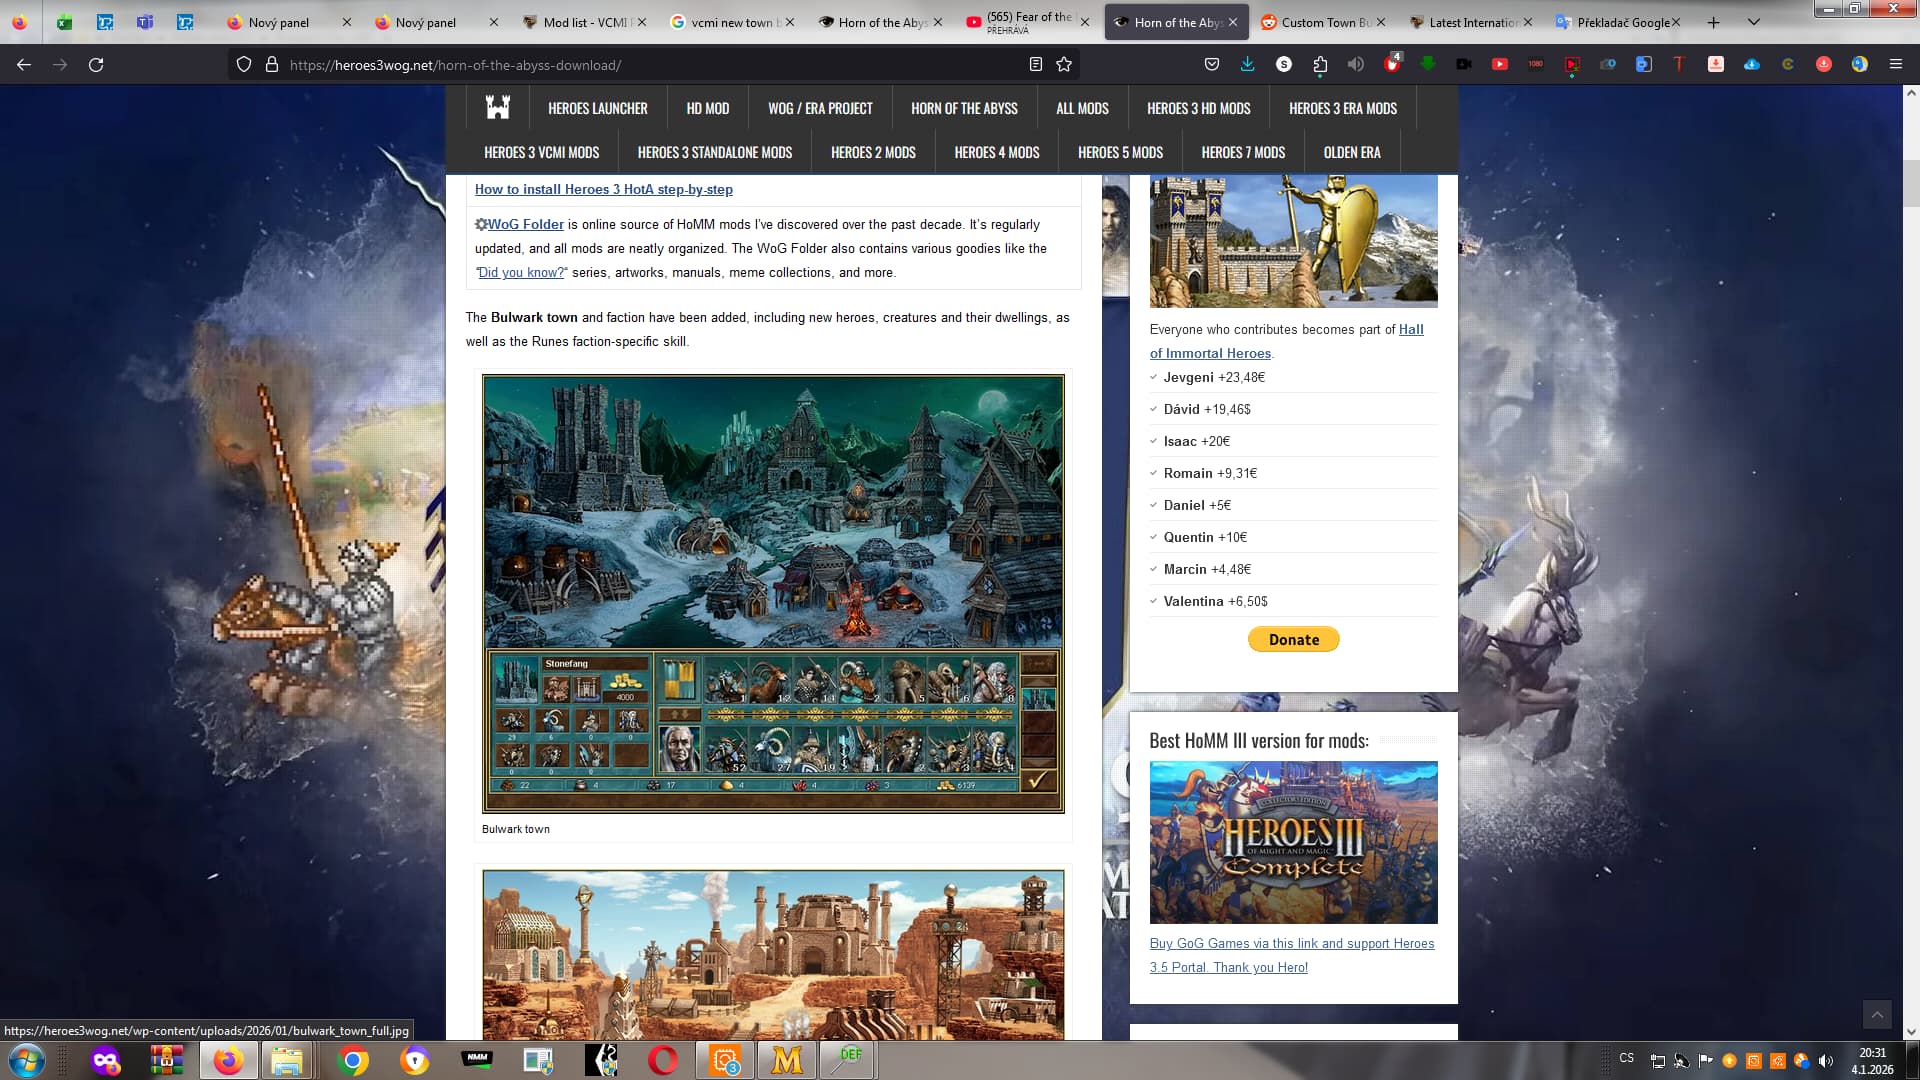Open the Bulwark town screenshot thumbnail
The image size is (1920, 1080).
pyautogui.click(x=772, y=593)
